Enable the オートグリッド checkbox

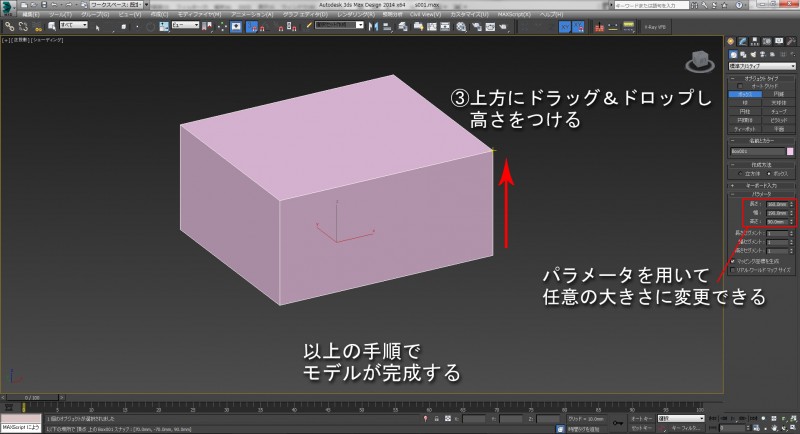[738, 86]
